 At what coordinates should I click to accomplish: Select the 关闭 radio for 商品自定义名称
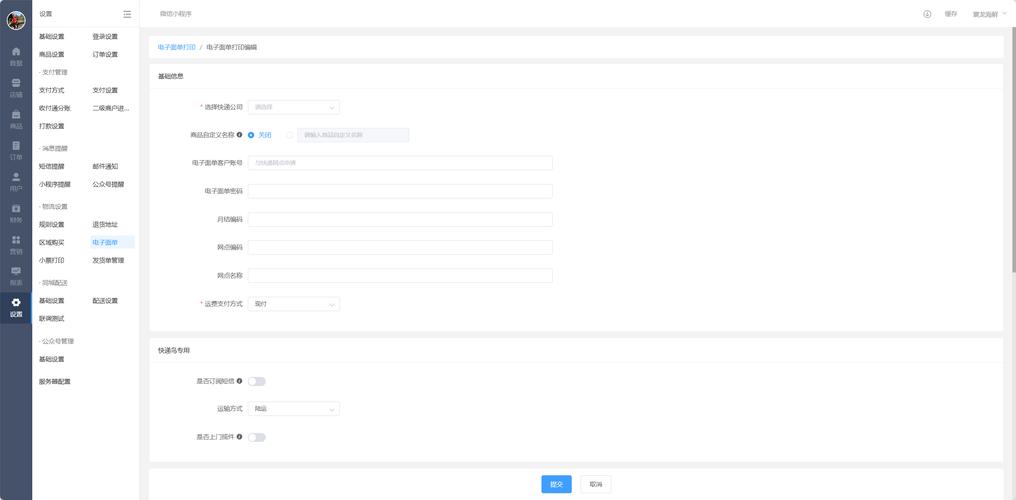click(251, 135)
